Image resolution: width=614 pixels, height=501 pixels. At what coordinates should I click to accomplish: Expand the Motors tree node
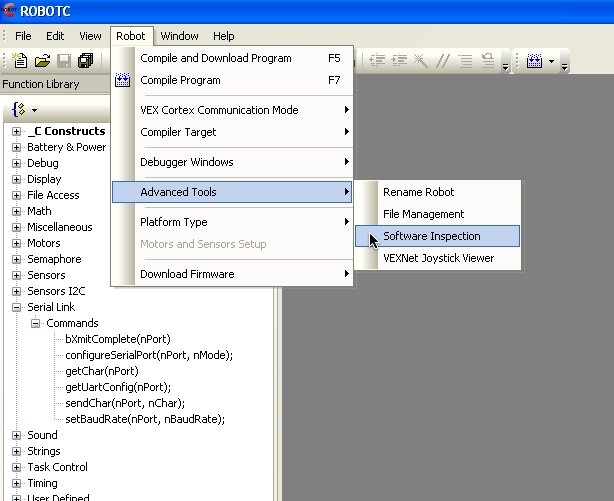click(16, 243)
